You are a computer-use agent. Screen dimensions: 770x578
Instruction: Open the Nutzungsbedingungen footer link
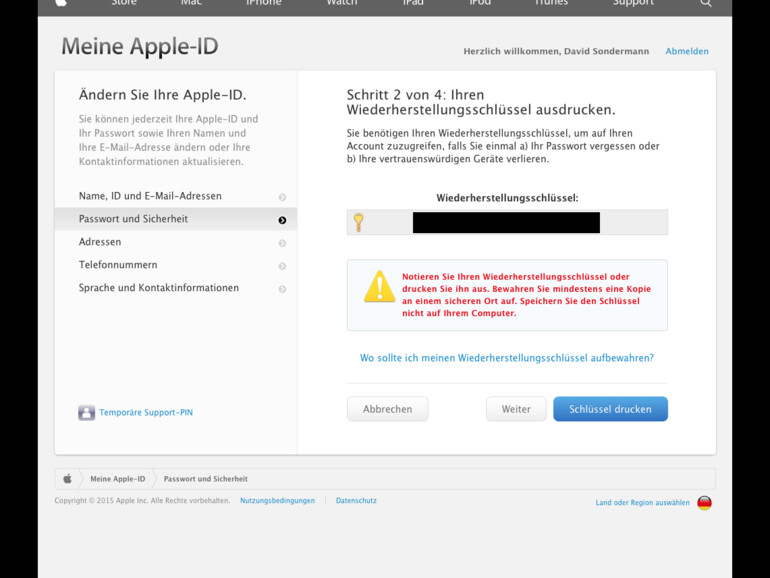pyautogui.click(x=277, y=500)
